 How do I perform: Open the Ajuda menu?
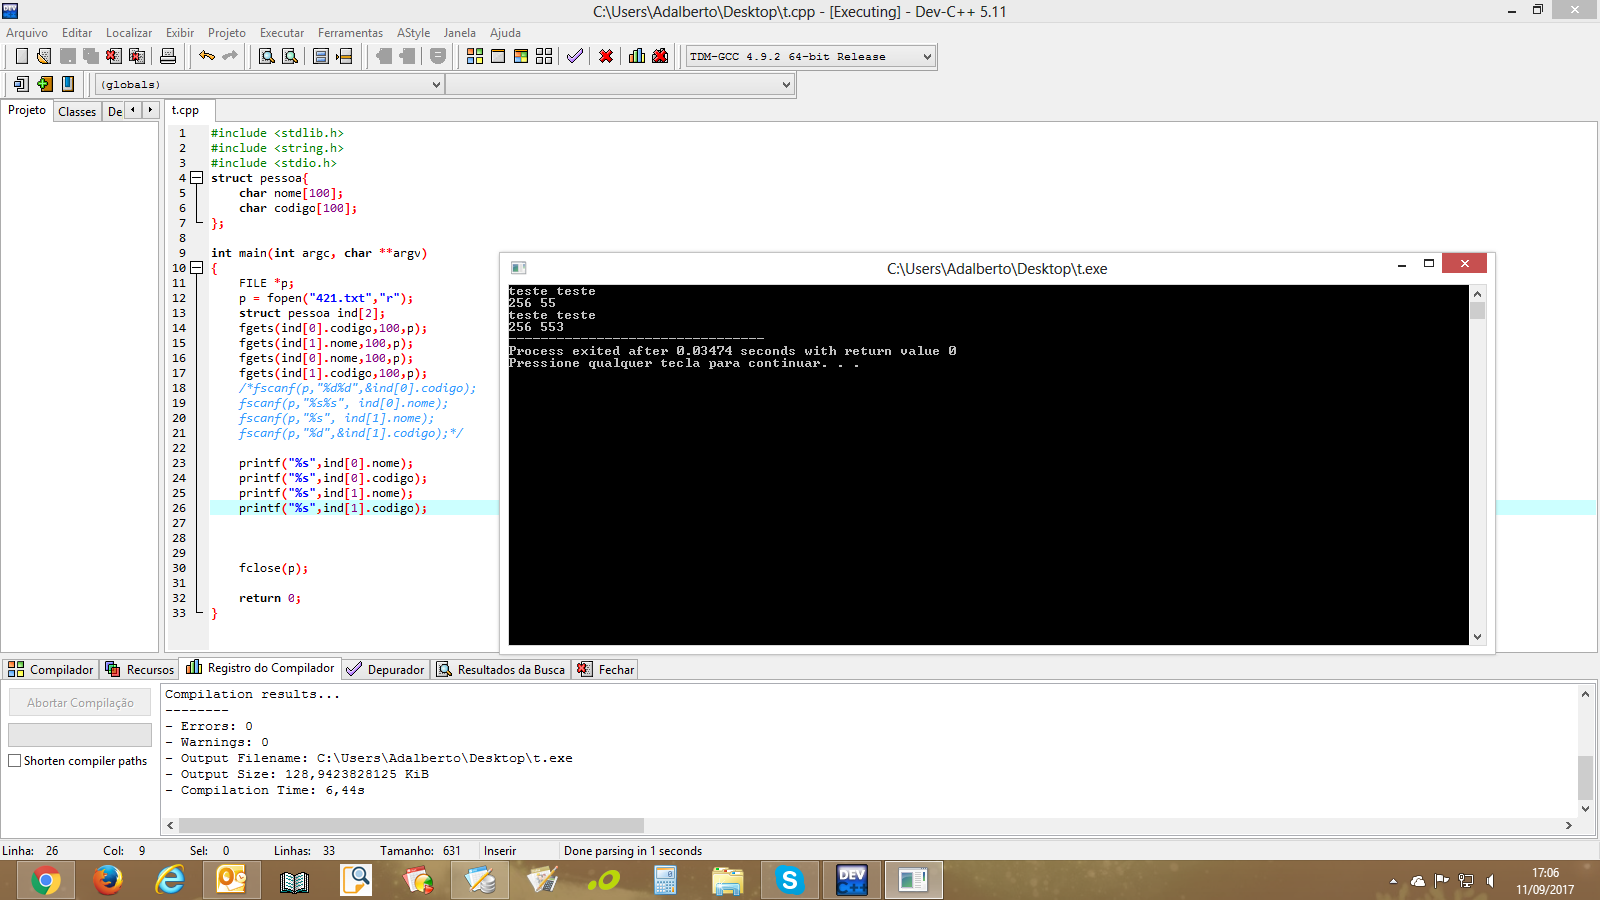point(505,33)
